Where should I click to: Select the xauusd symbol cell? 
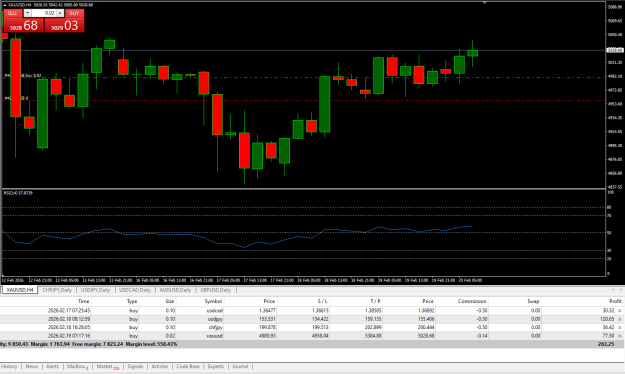pos(214,336)
